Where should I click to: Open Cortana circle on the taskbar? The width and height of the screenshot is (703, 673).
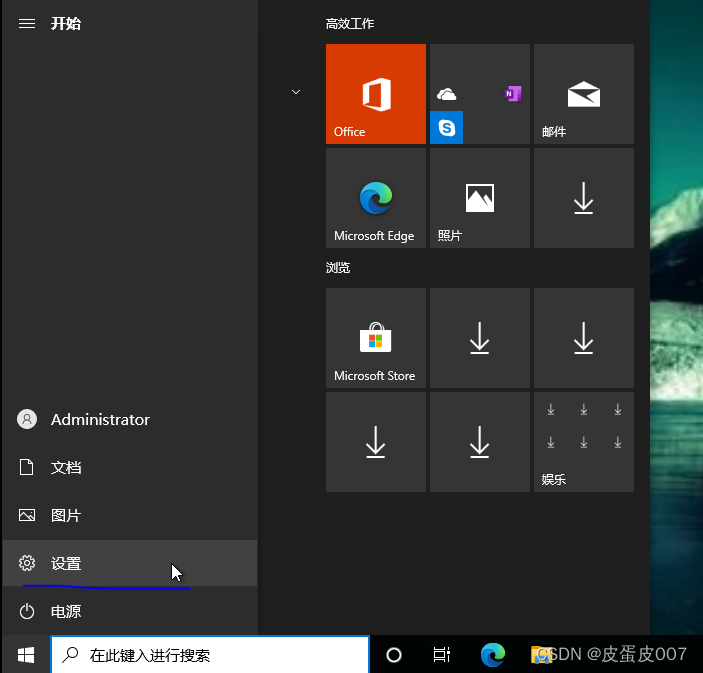tap(394, 655)
